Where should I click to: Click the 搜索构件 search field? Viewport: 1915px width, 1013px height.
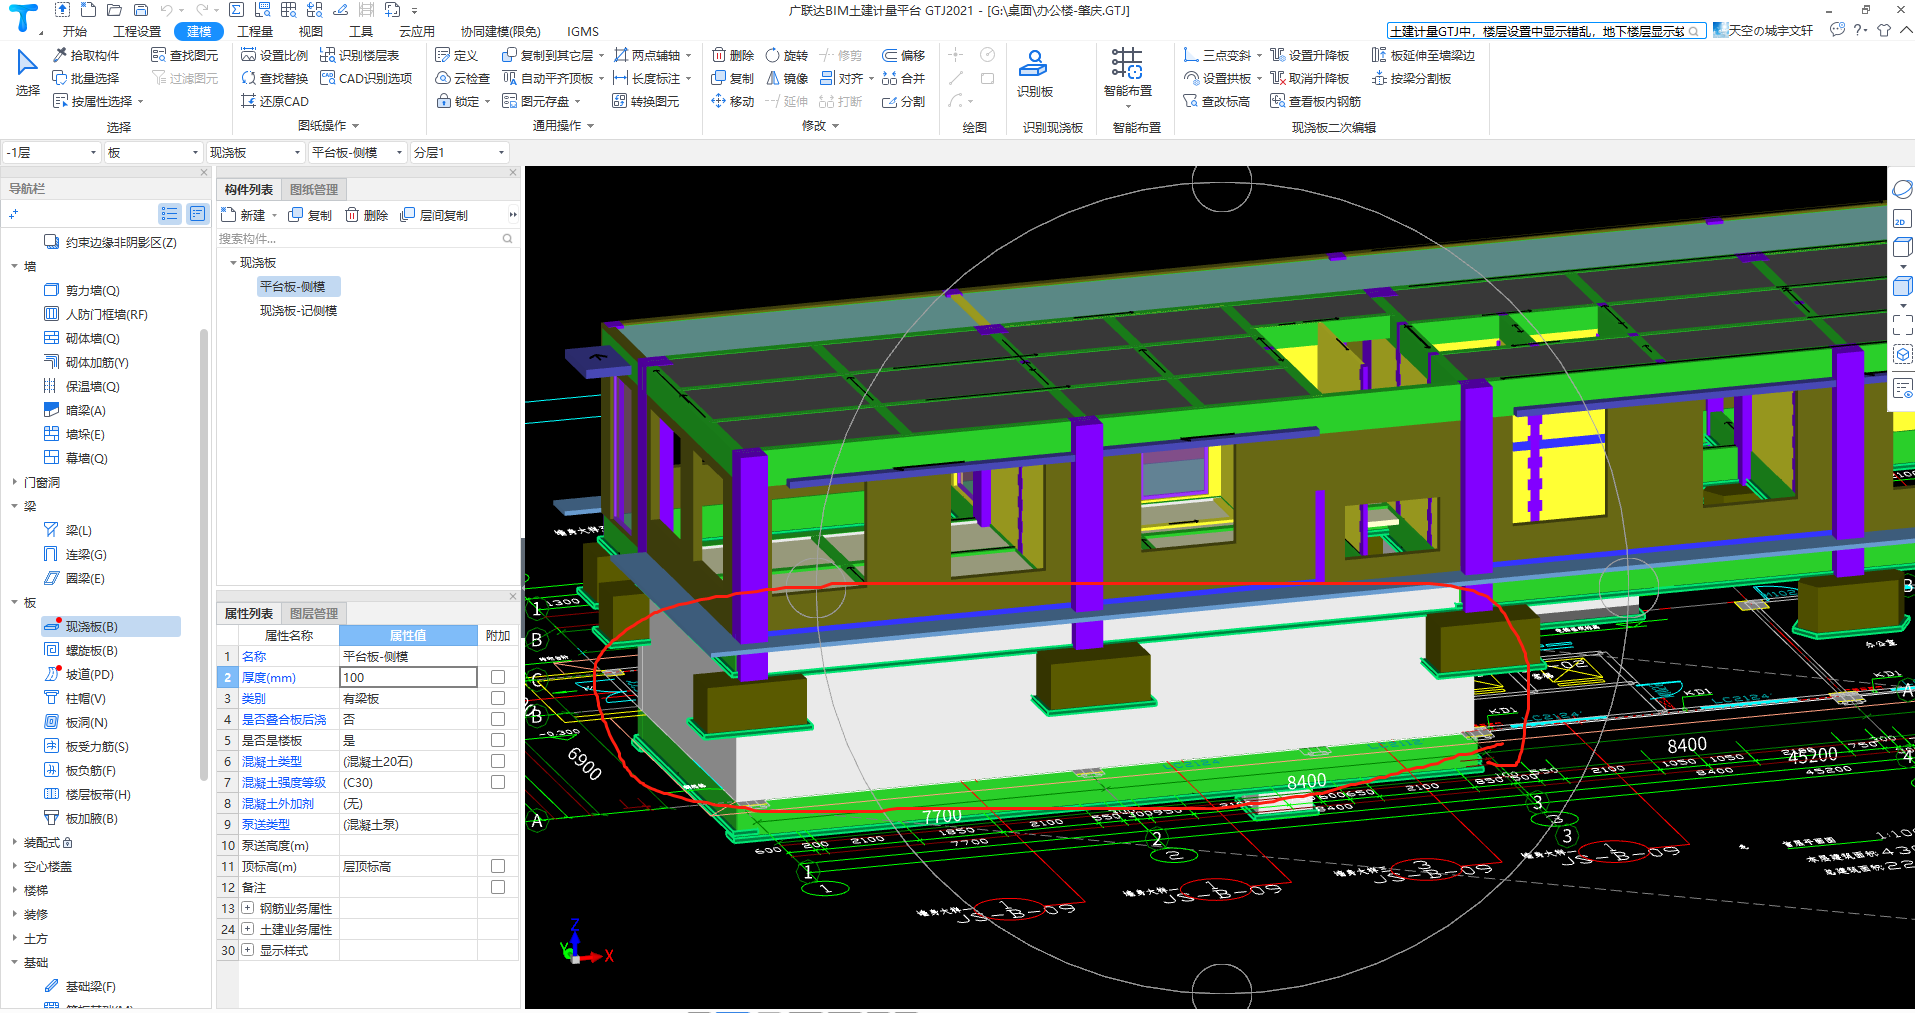(367, 238)
